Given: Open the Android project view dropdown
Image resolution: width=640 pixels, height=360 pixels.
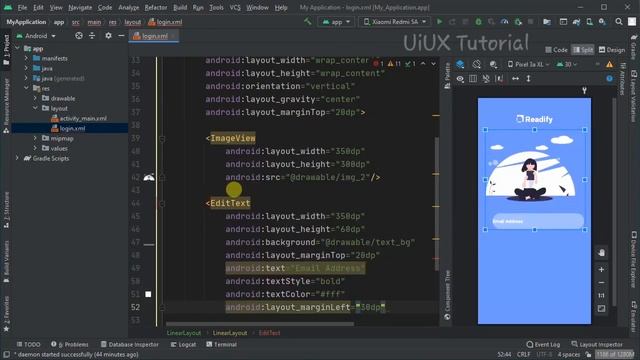Looking at the screenshot, I should [36, 36].
